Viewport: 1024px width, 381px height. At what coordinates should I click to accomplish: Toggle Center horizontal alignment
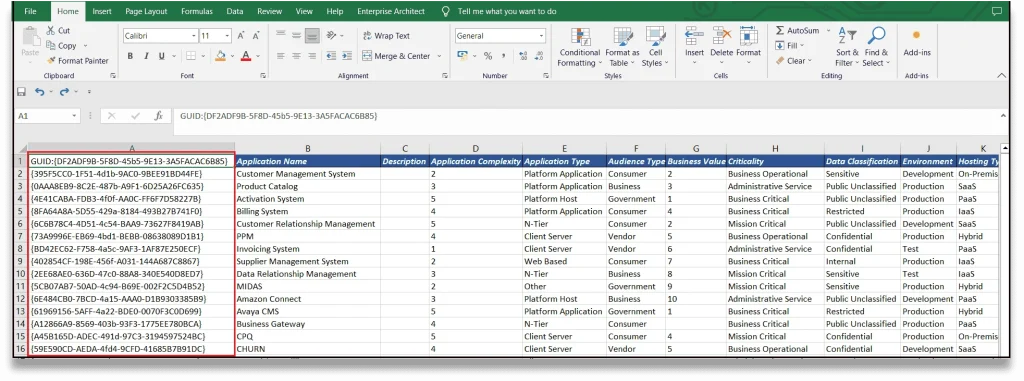pyautogui.click(x=296, y=56)
